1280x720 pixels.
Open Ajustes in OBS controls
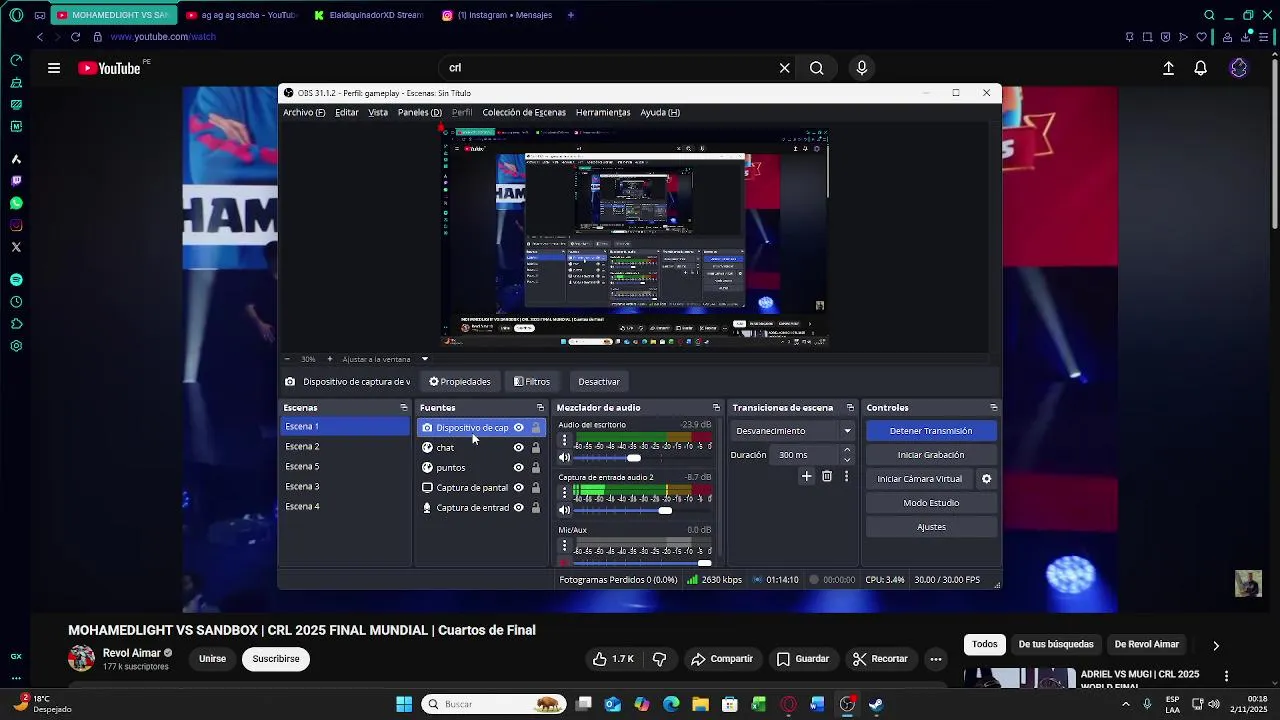click(x=931, y=527)
